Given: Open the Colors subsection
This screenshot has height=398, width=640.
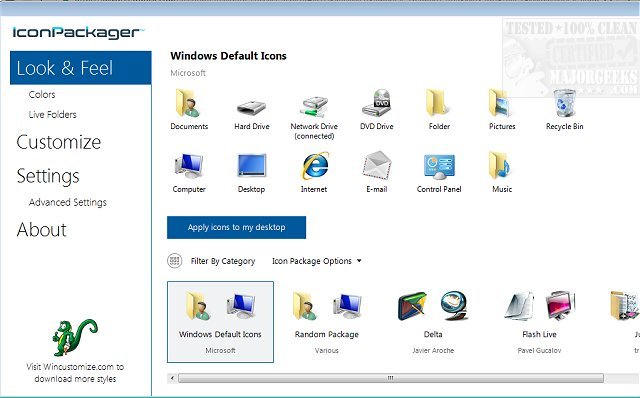Looking at the screenshot, I should (42, 94).
